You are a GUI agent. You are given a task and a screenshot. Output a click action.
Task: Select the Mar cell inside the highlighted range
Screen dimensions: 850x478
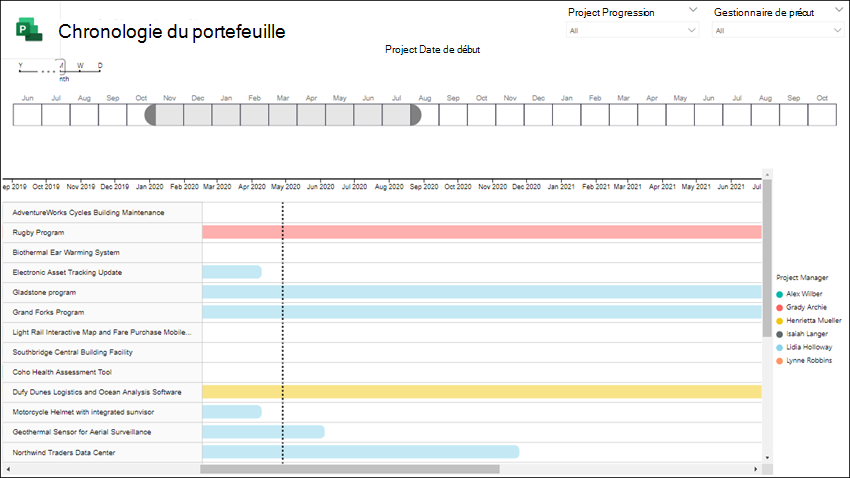(283, 115)
